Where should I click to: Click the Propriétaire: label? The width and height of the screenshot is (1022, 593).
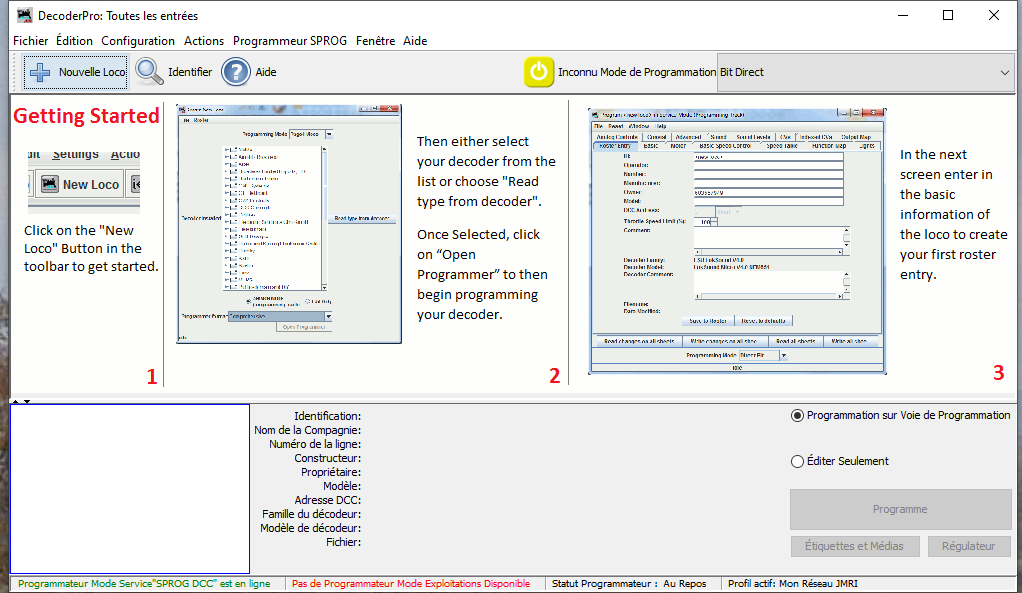click(330, 472)
